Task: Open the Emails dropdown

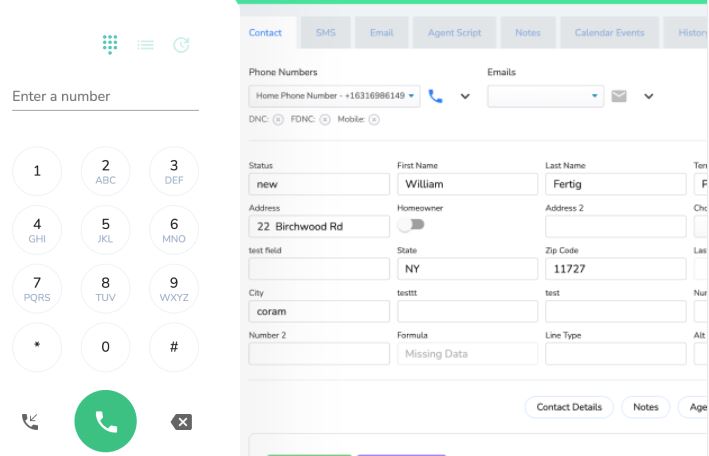Action: (x=545, y=96)
